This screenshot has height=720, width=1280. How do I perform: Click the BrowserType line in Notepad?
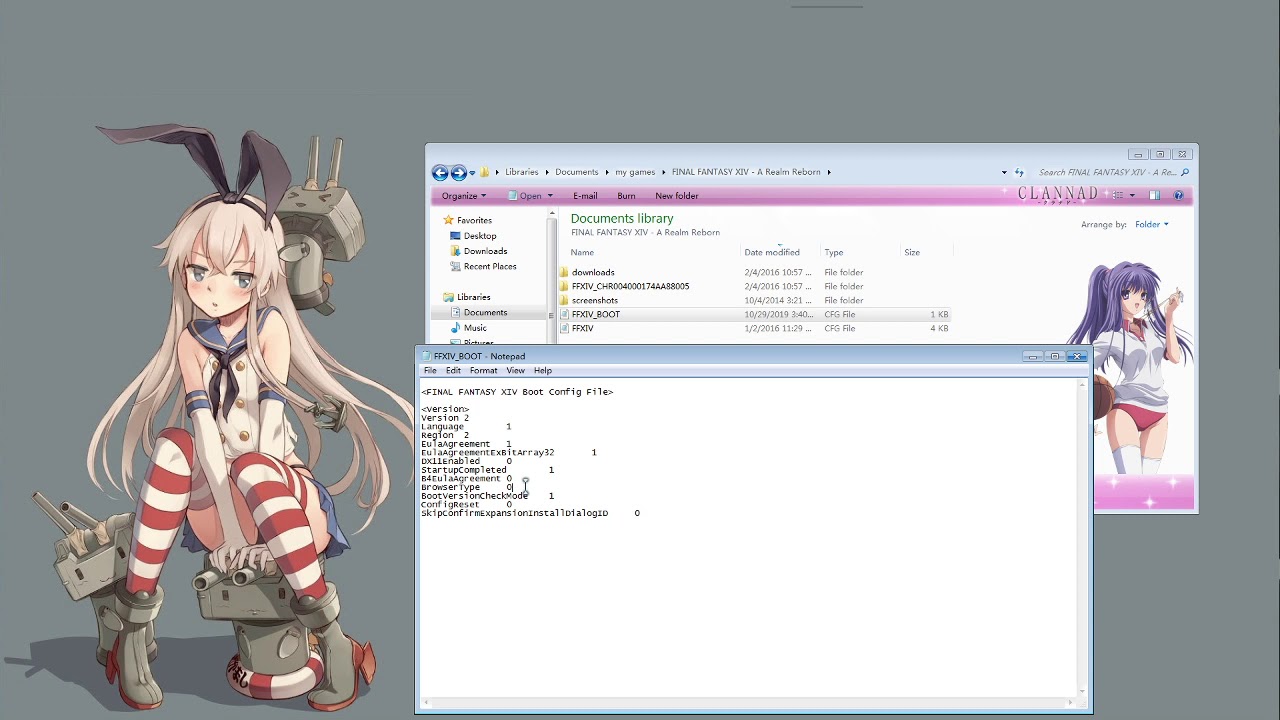(x=467, y=487)
